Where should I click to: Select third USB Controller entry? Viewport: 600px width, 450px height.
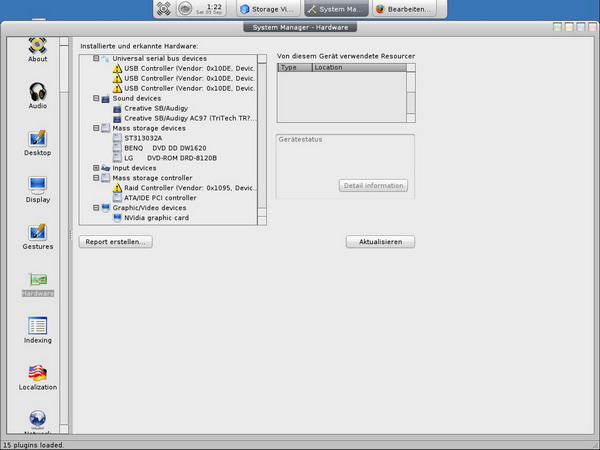point(189,88)
